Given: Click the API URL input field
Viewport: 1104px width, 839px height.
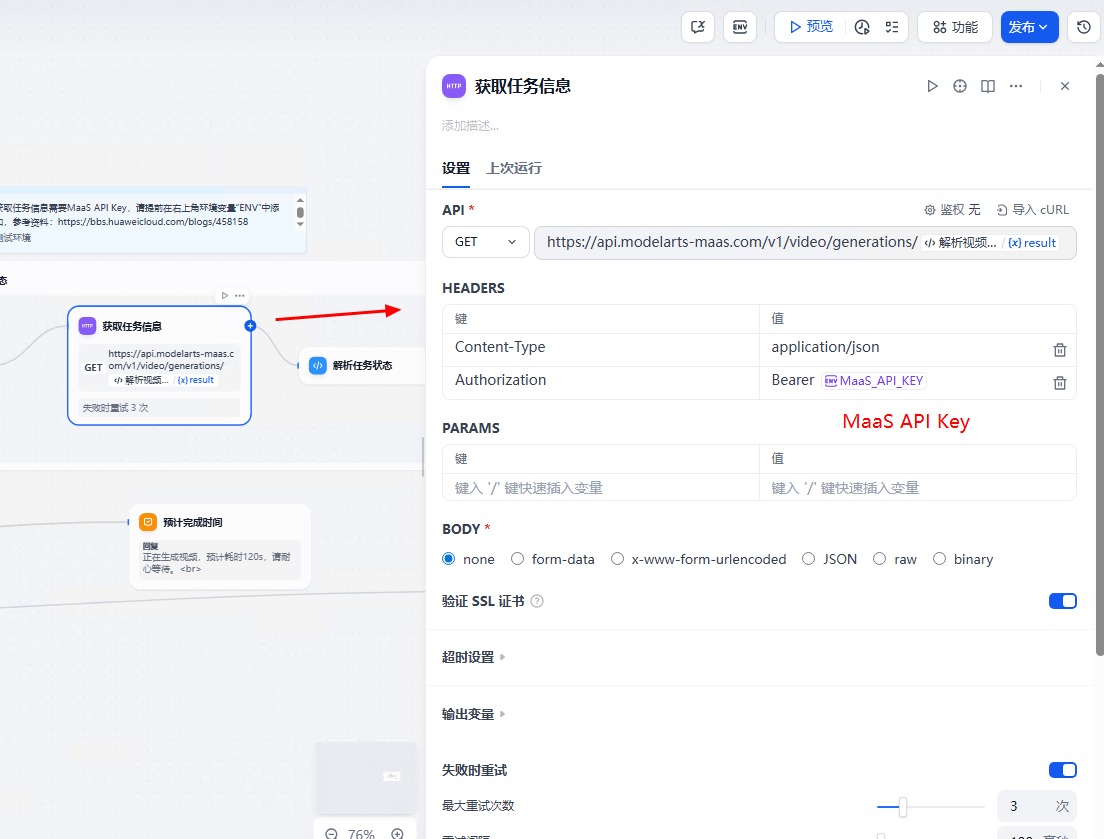Looking at the screenshot, I should pyautogui.click(x=805, y=243).
